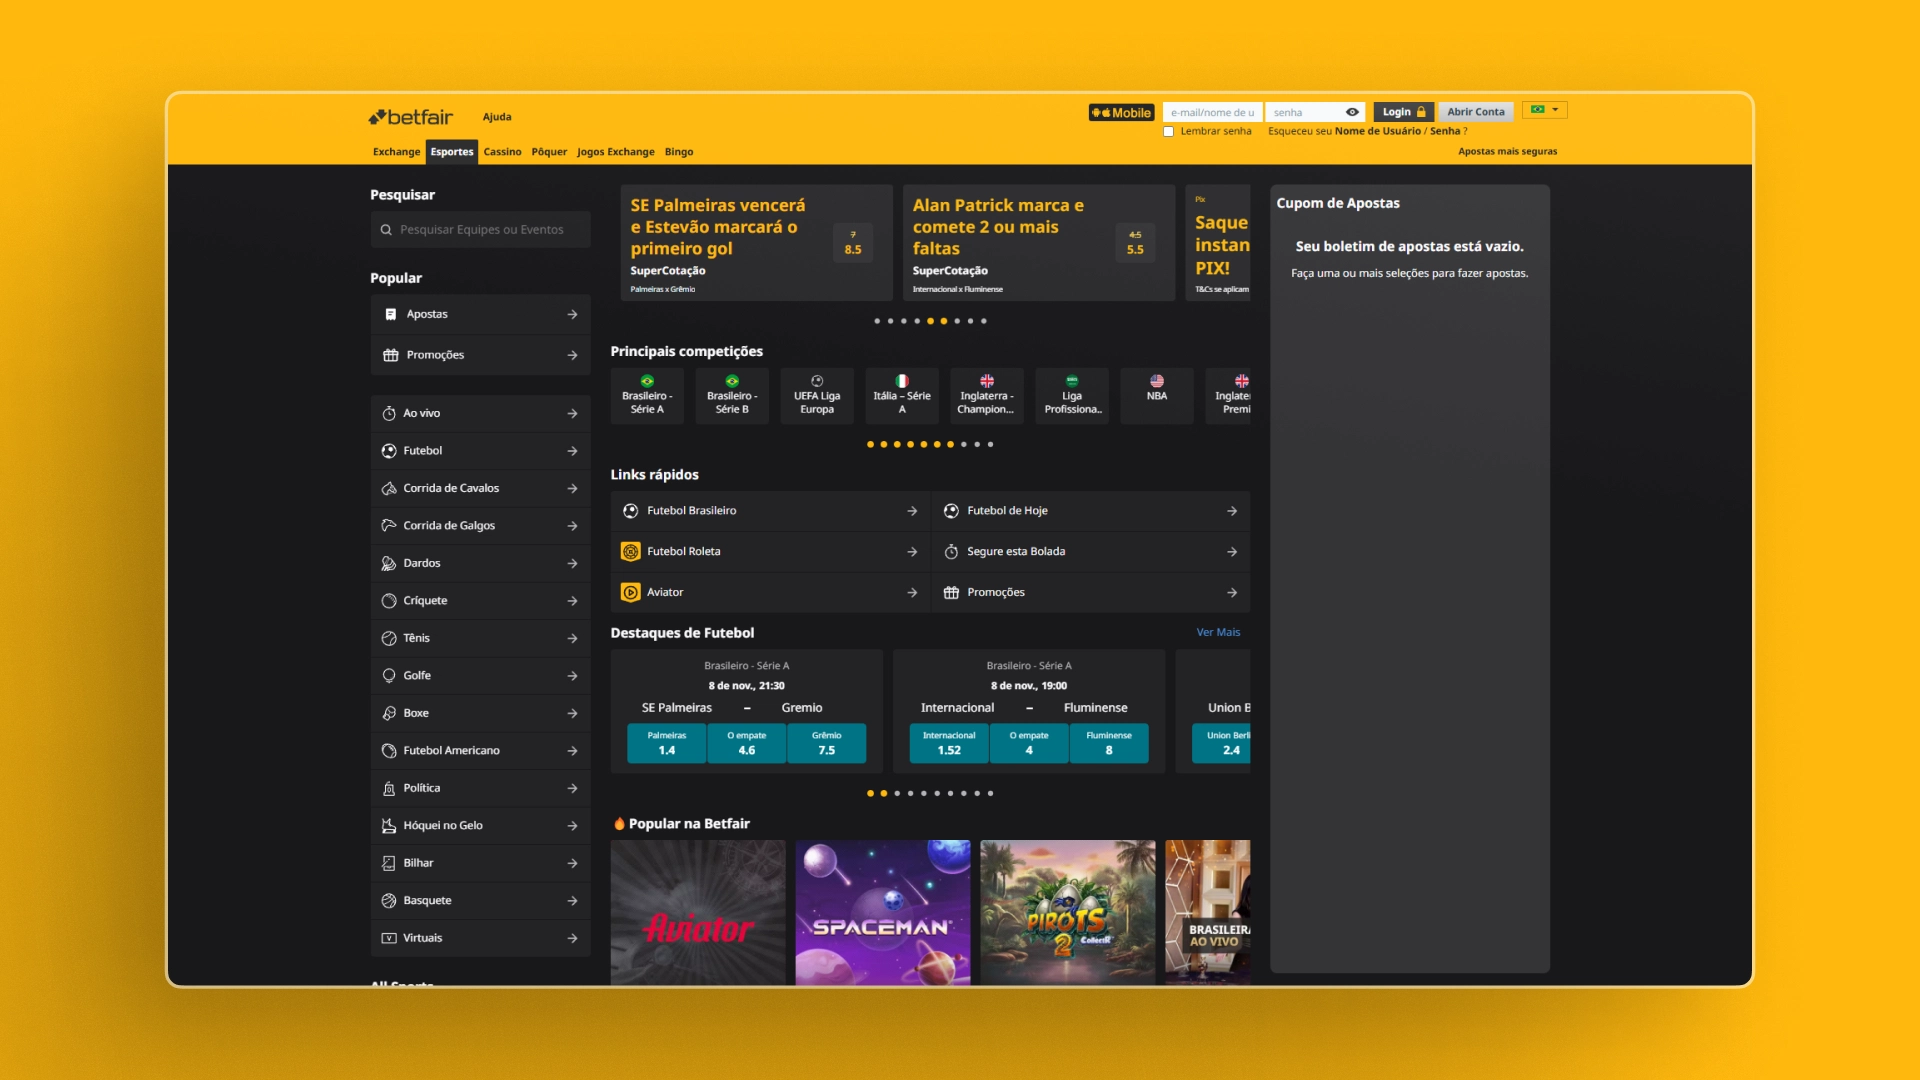Click the last competitions carousel dot

click(990, 444)
